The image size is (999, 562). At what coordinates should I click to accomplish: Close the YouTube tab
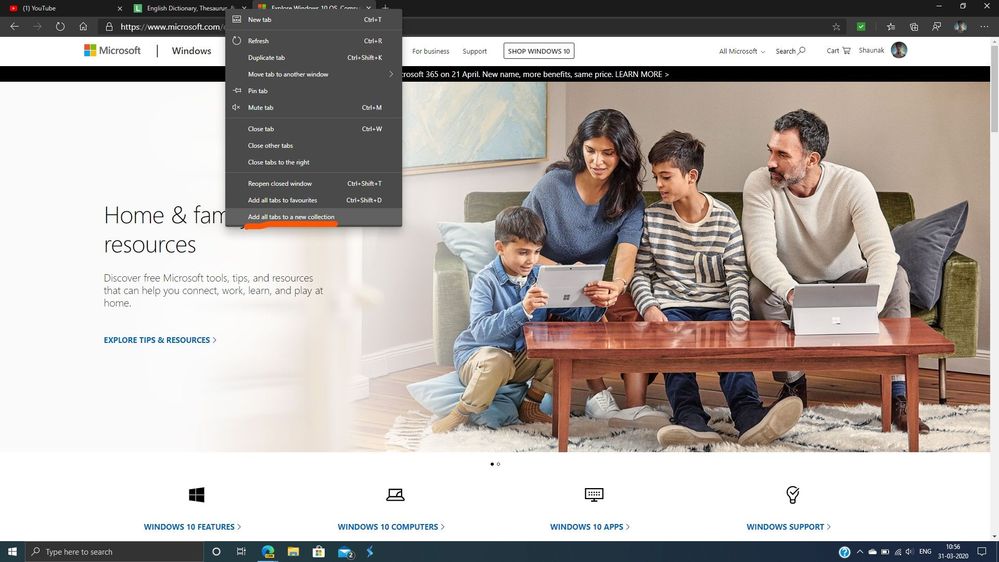120,8
